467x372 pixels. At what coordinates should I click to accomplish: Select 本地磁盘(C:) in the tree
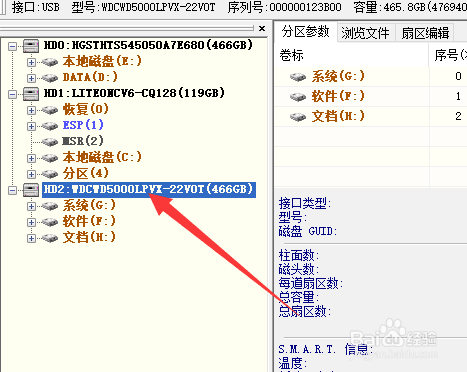[x=102, y=157]
